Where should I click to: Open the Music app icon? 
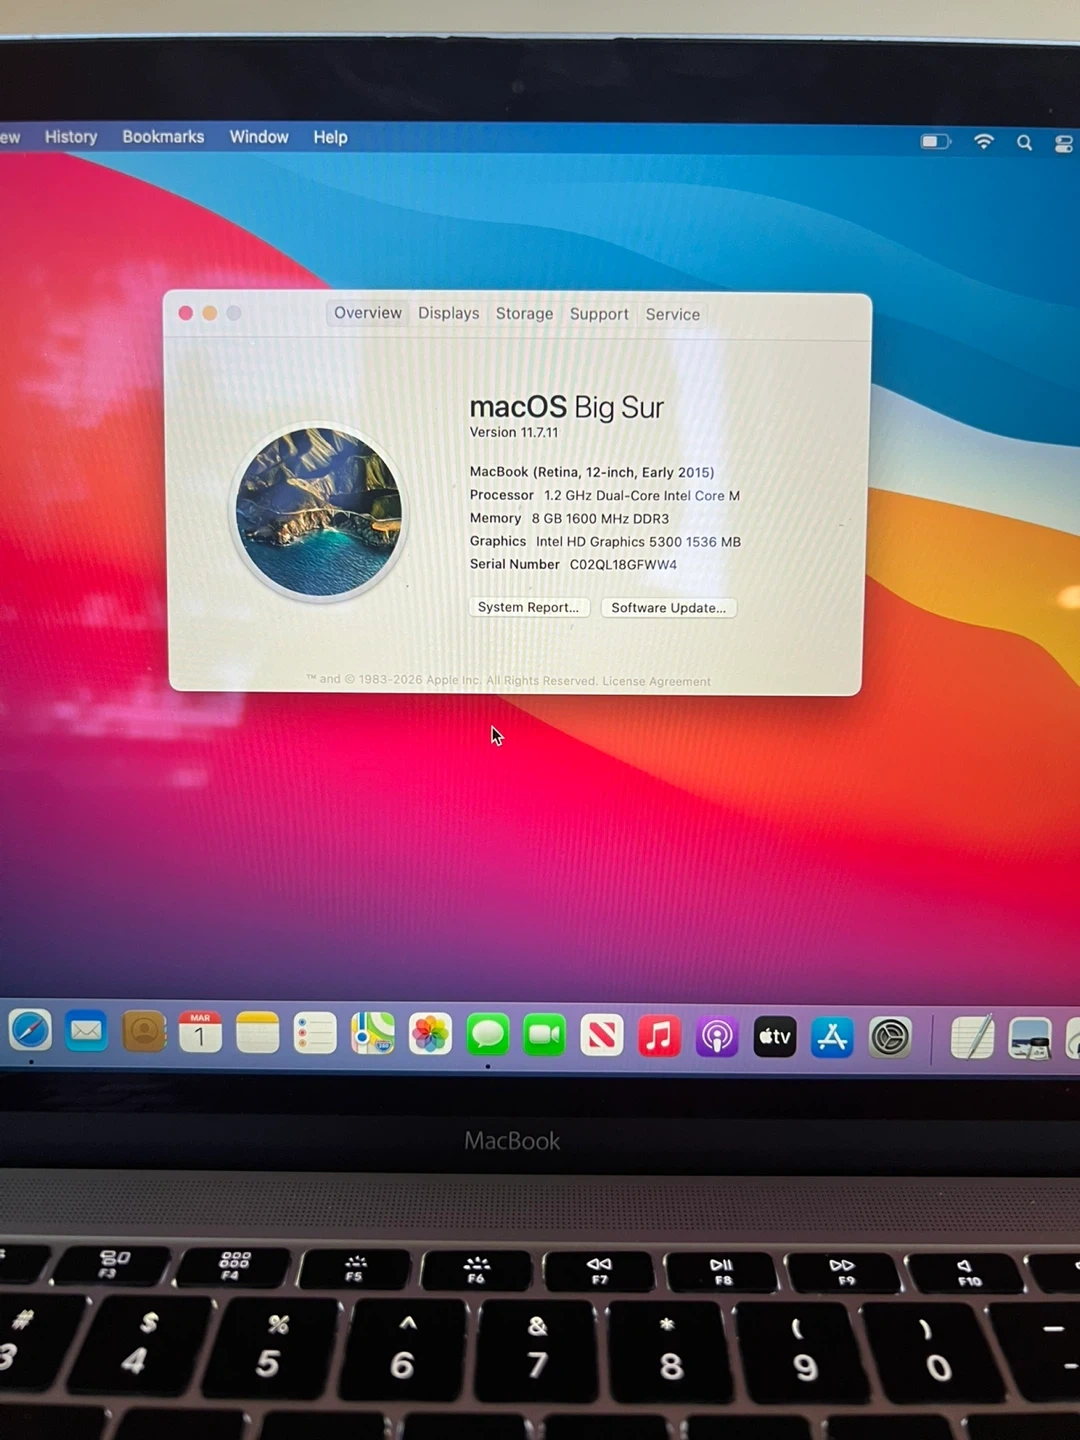[659, 1036]
